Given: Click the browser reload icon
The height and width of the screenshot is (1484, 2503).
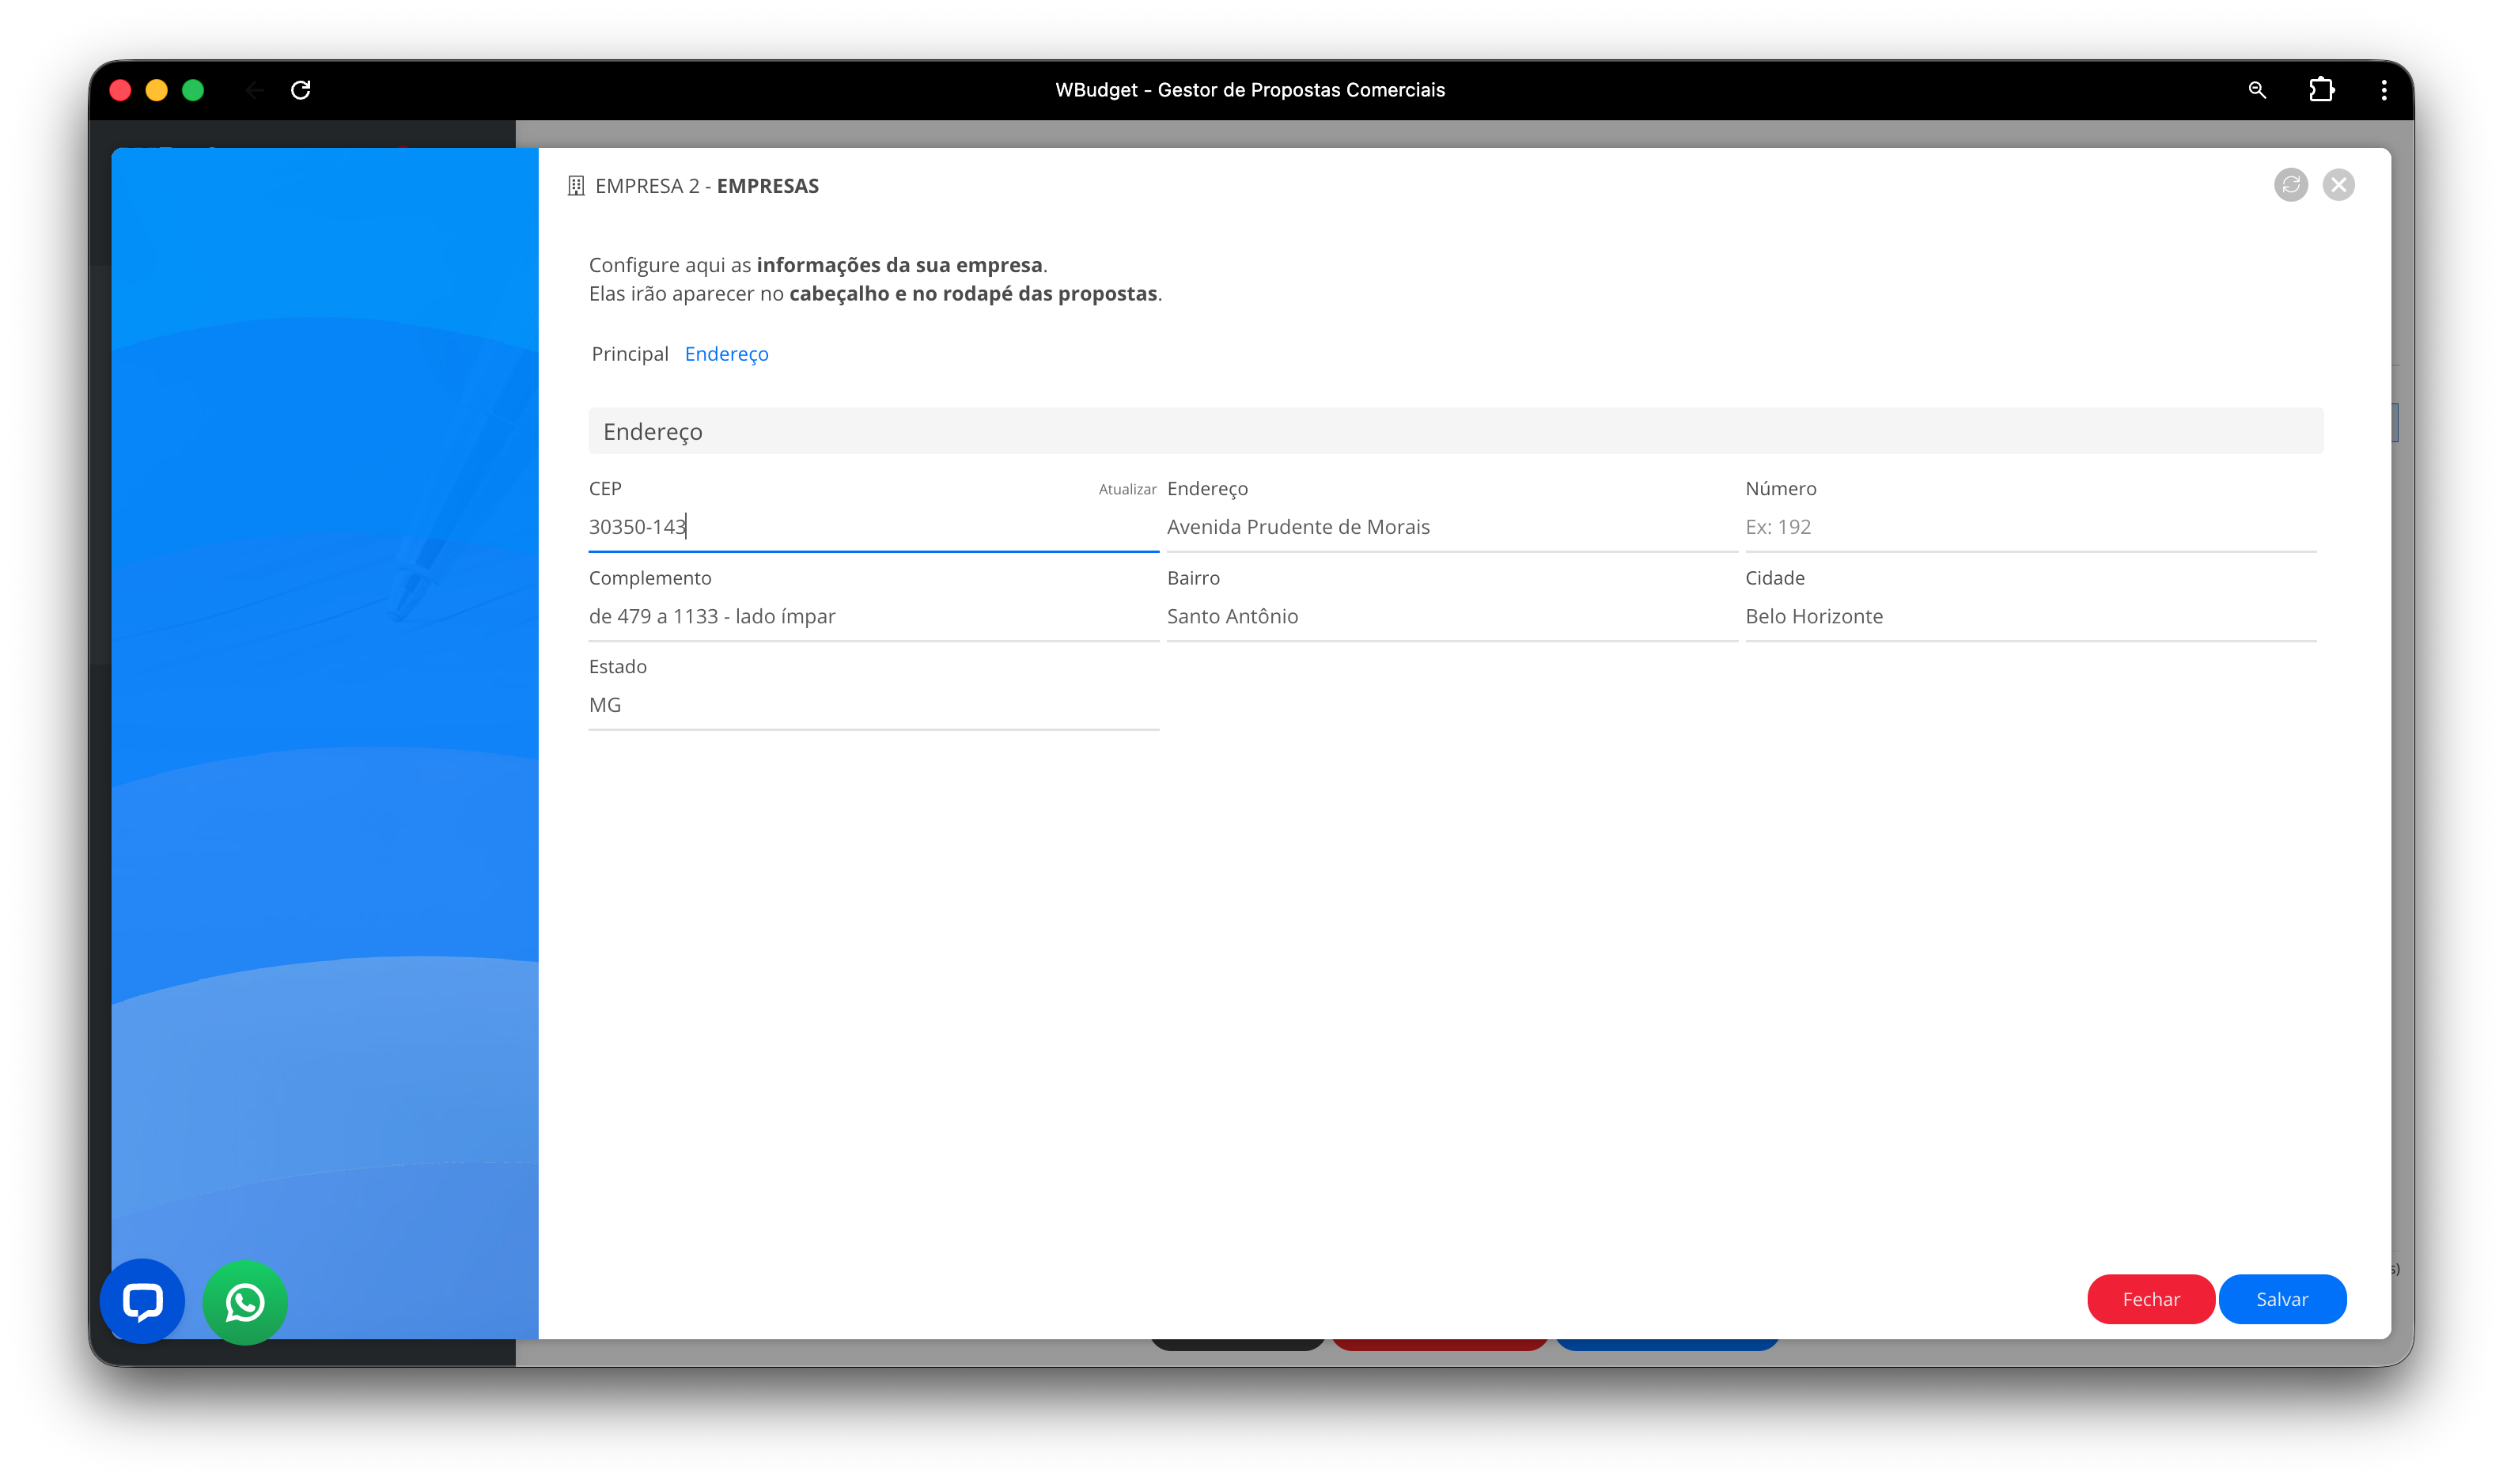Looking at the screenshot, I should click(x=301, y=90).
